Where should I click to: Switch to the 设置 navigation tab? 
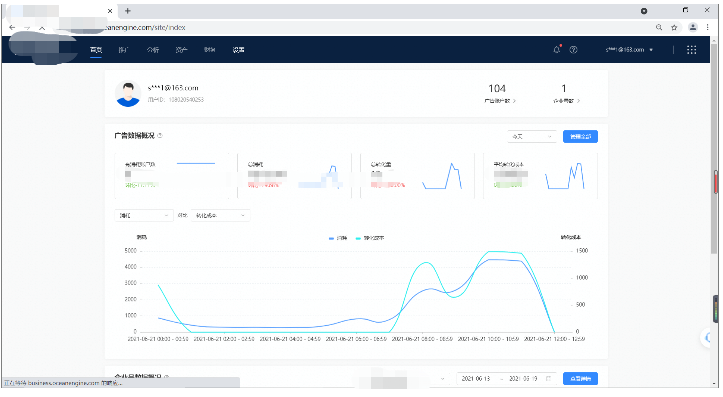pos(238,50)
